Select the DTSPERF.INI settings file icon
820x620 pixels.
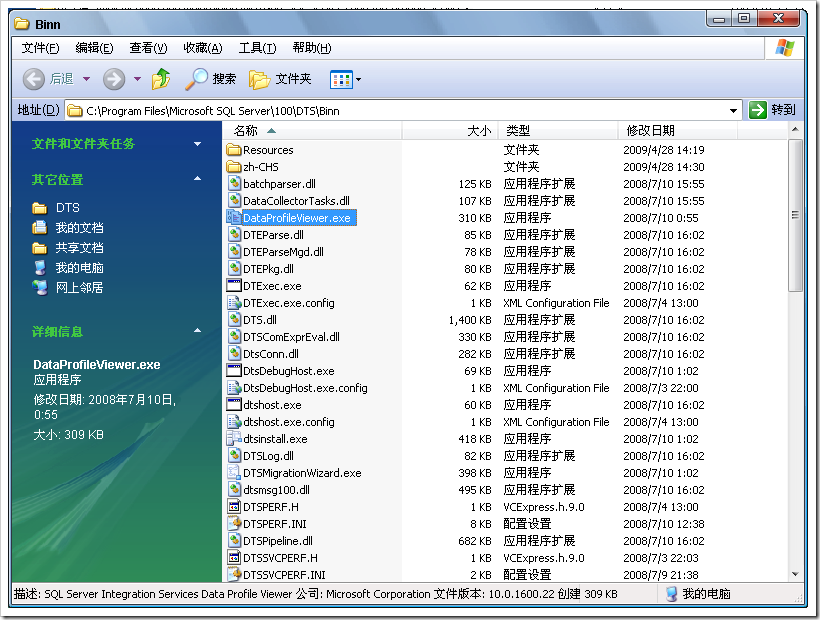[234, 524]
